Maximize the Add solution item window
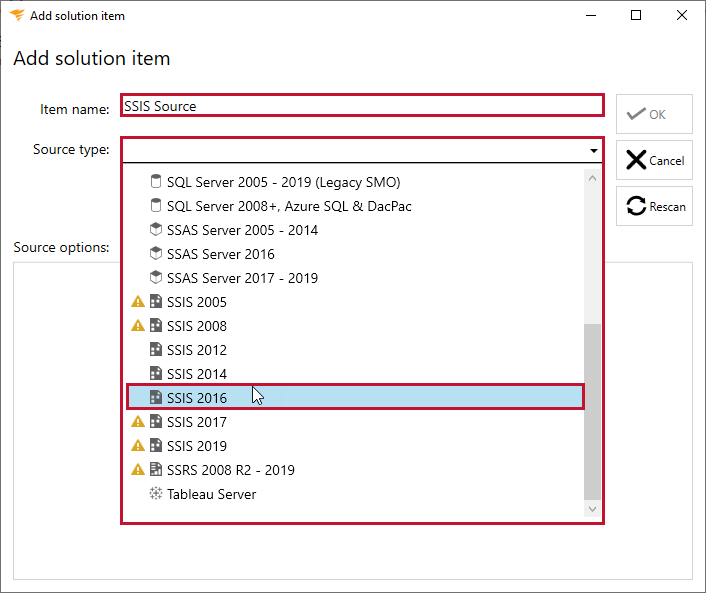Screen dimensions: 706x593 (x=636, y=15)
